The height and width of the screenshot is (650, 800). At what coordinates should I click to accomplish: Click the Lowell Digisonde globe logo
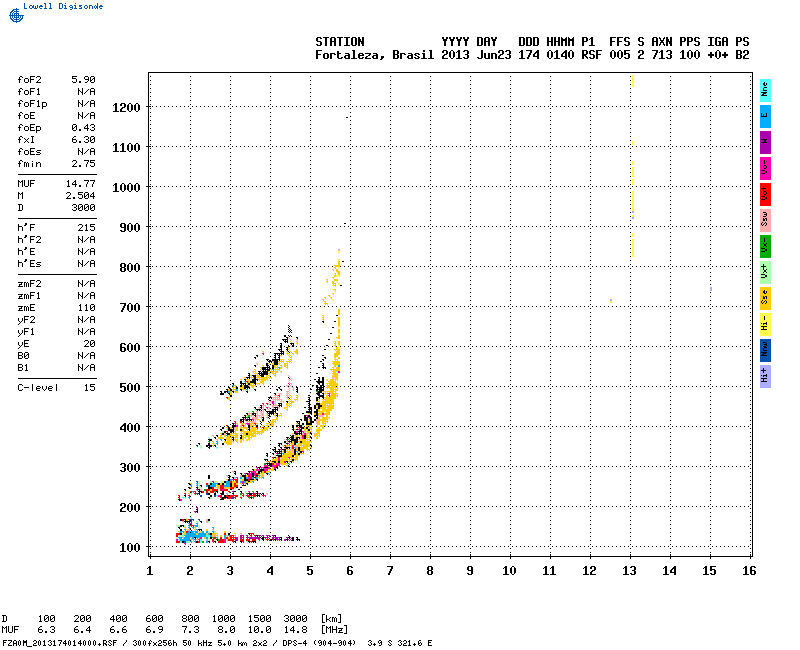pos(16,16)
